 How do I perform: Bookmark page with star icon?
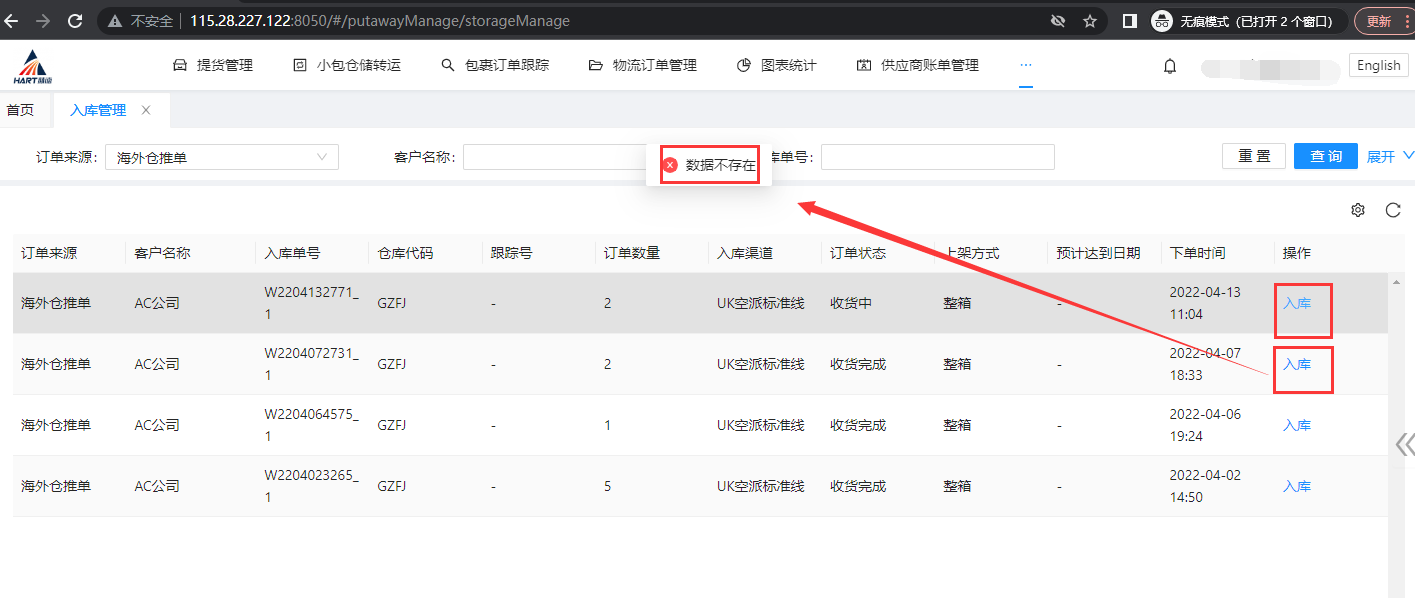[x=1090, y=21]
